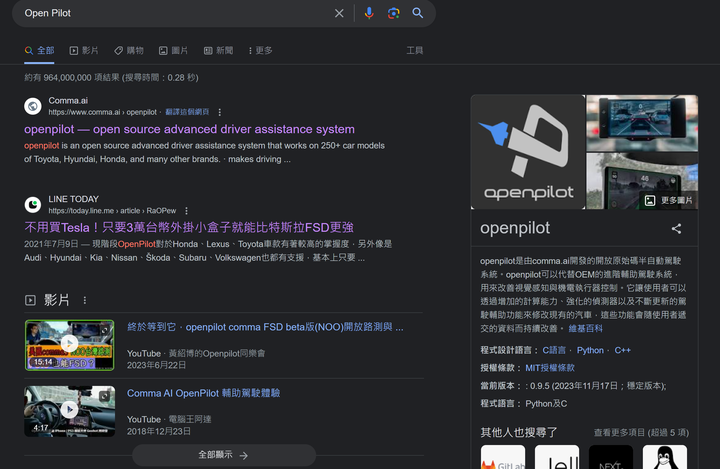Open more options for the Comma.ai result
Image resolution: width=720 pixels, height=469 pixels.
pyautogui.click(x=219, y=112)
